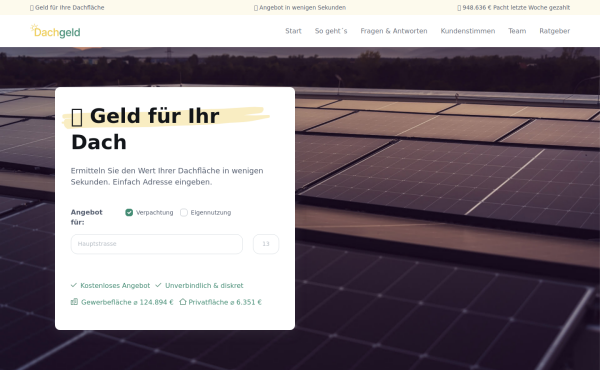Focus the Hauptstrasse street input field
This screenshot has height=375, width=600.
(157, 244)
